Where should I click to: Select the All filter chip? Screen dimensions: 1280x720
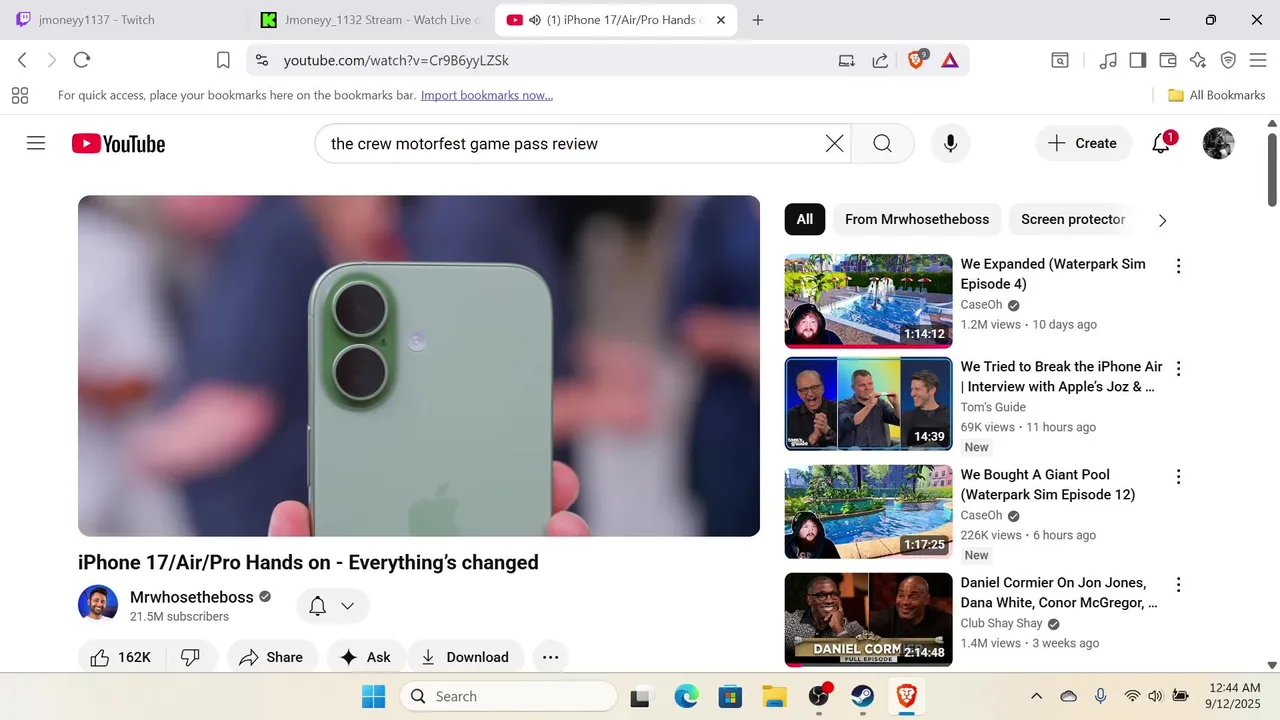(805, 219)
